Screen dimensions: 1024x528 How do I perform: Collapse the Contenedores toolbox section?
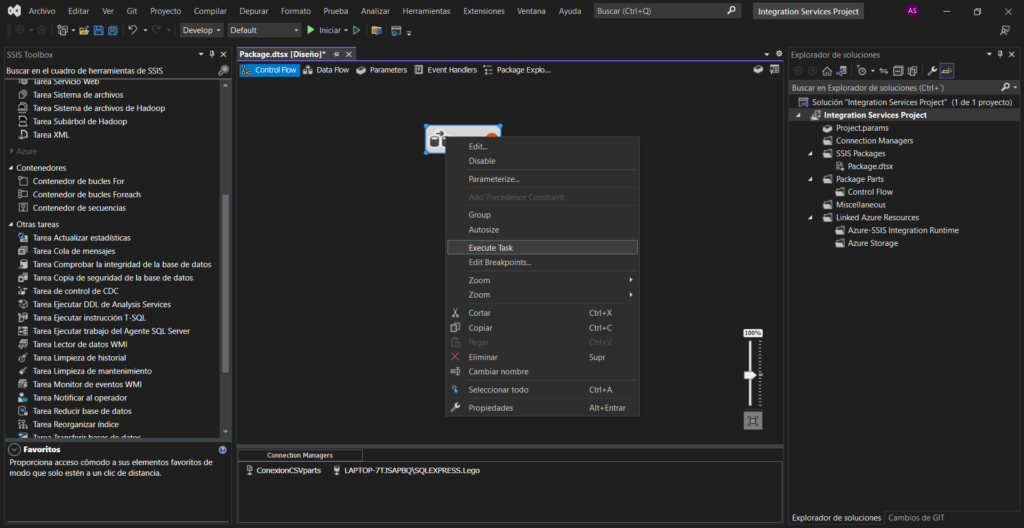click(11, 168)
